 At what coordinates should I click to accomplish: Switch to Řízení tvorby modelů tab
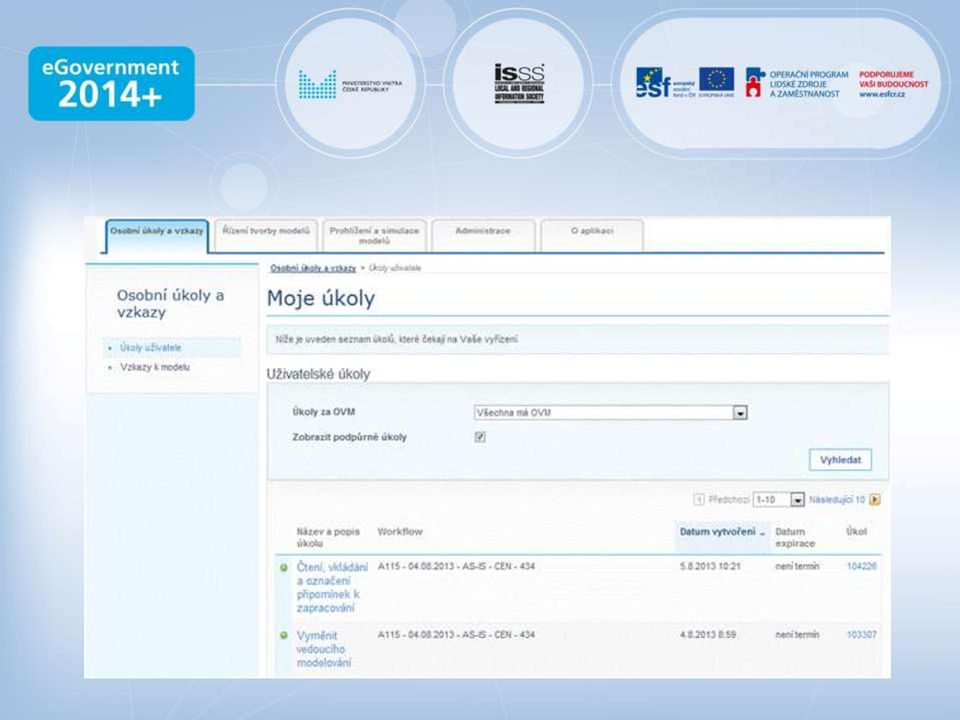tap(266, 236)
